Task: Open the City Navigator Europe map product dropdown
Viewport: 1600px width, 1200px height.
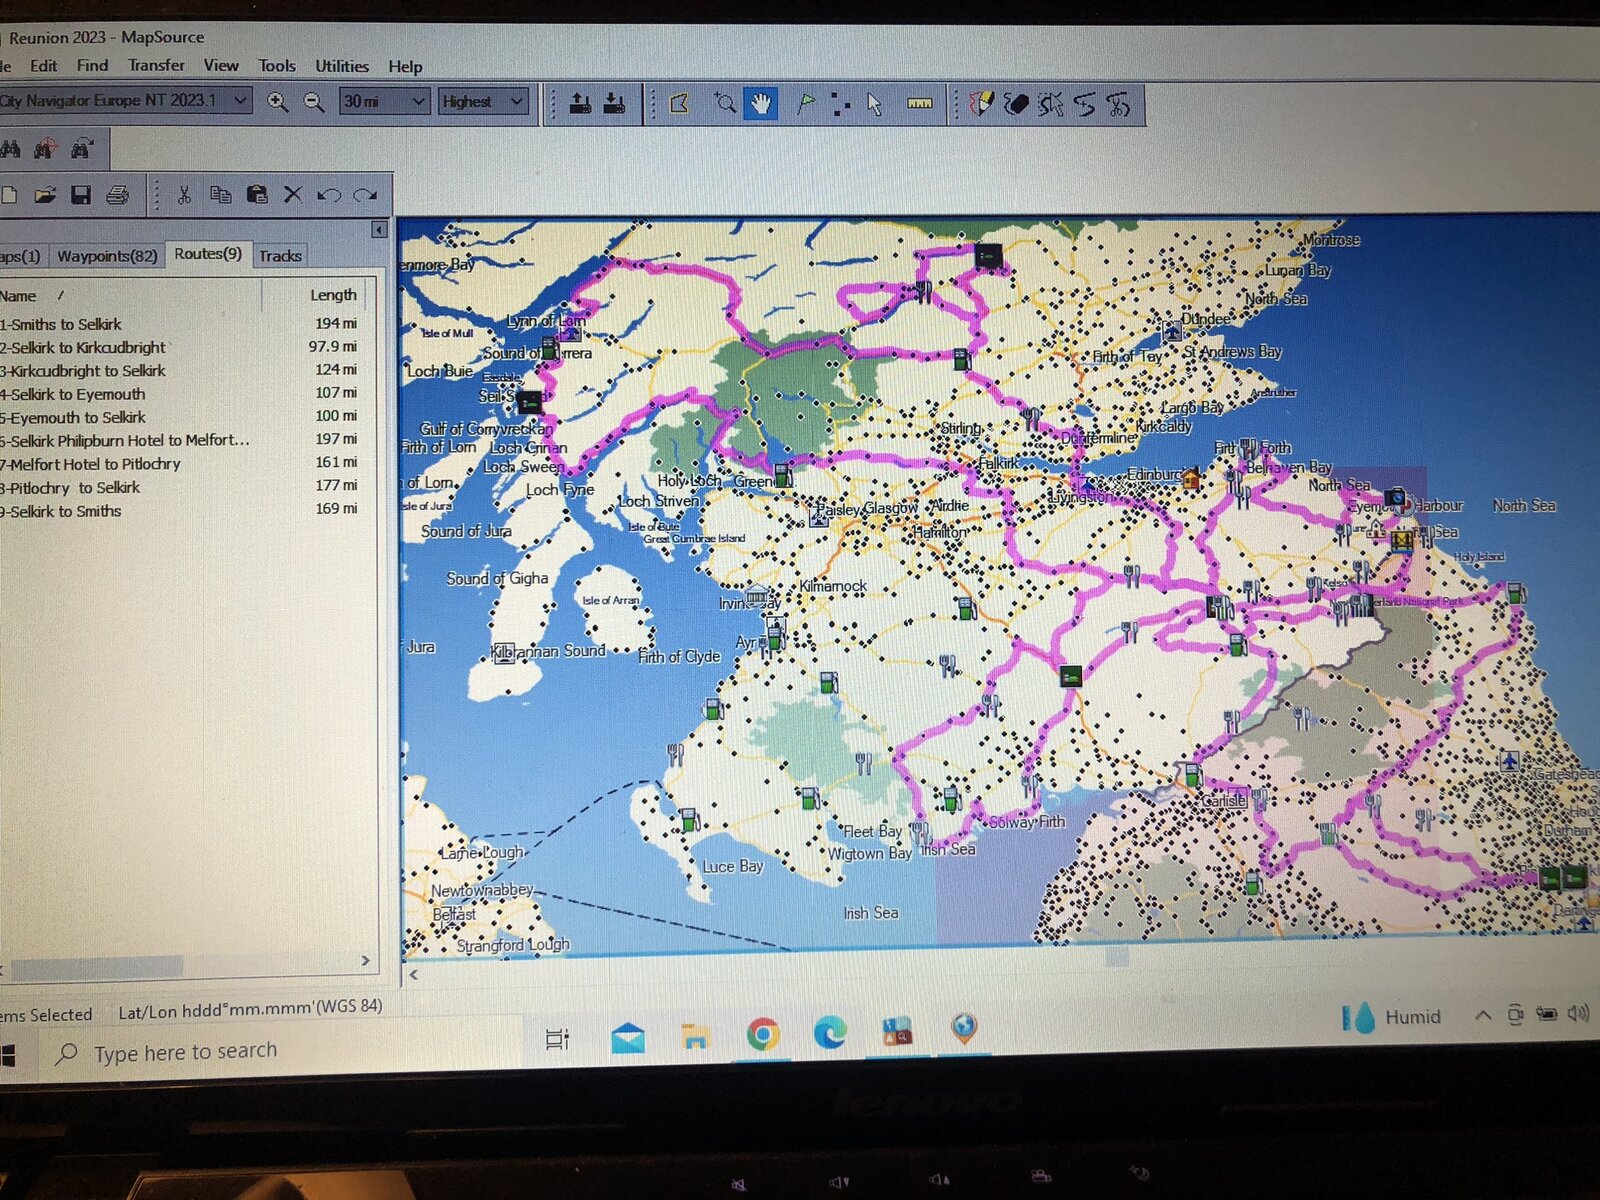Action: (x=124, y=100)
